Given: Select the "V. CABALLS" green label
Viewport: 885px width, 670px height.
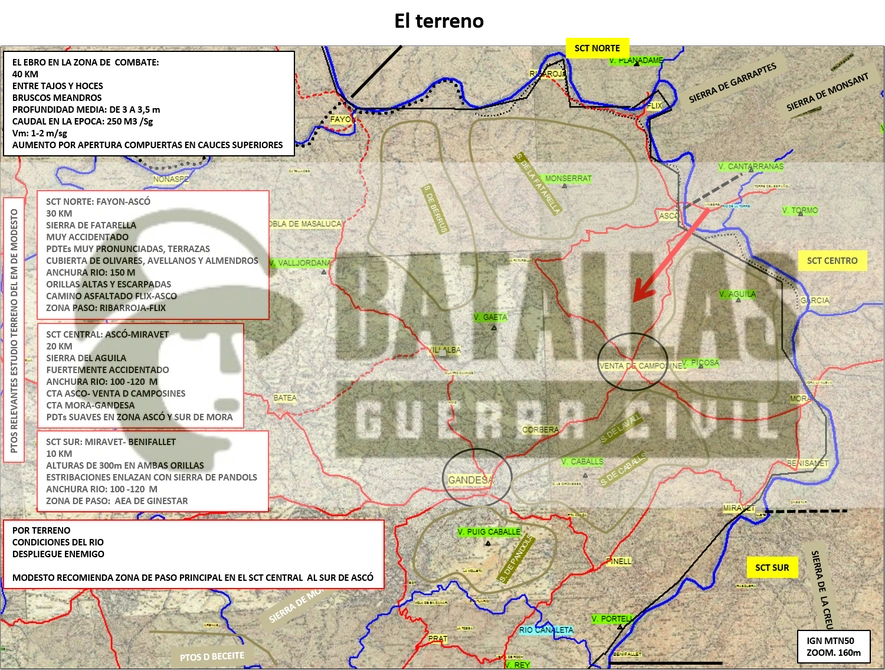Looking at the screenshot, I should tap(582, 462).
